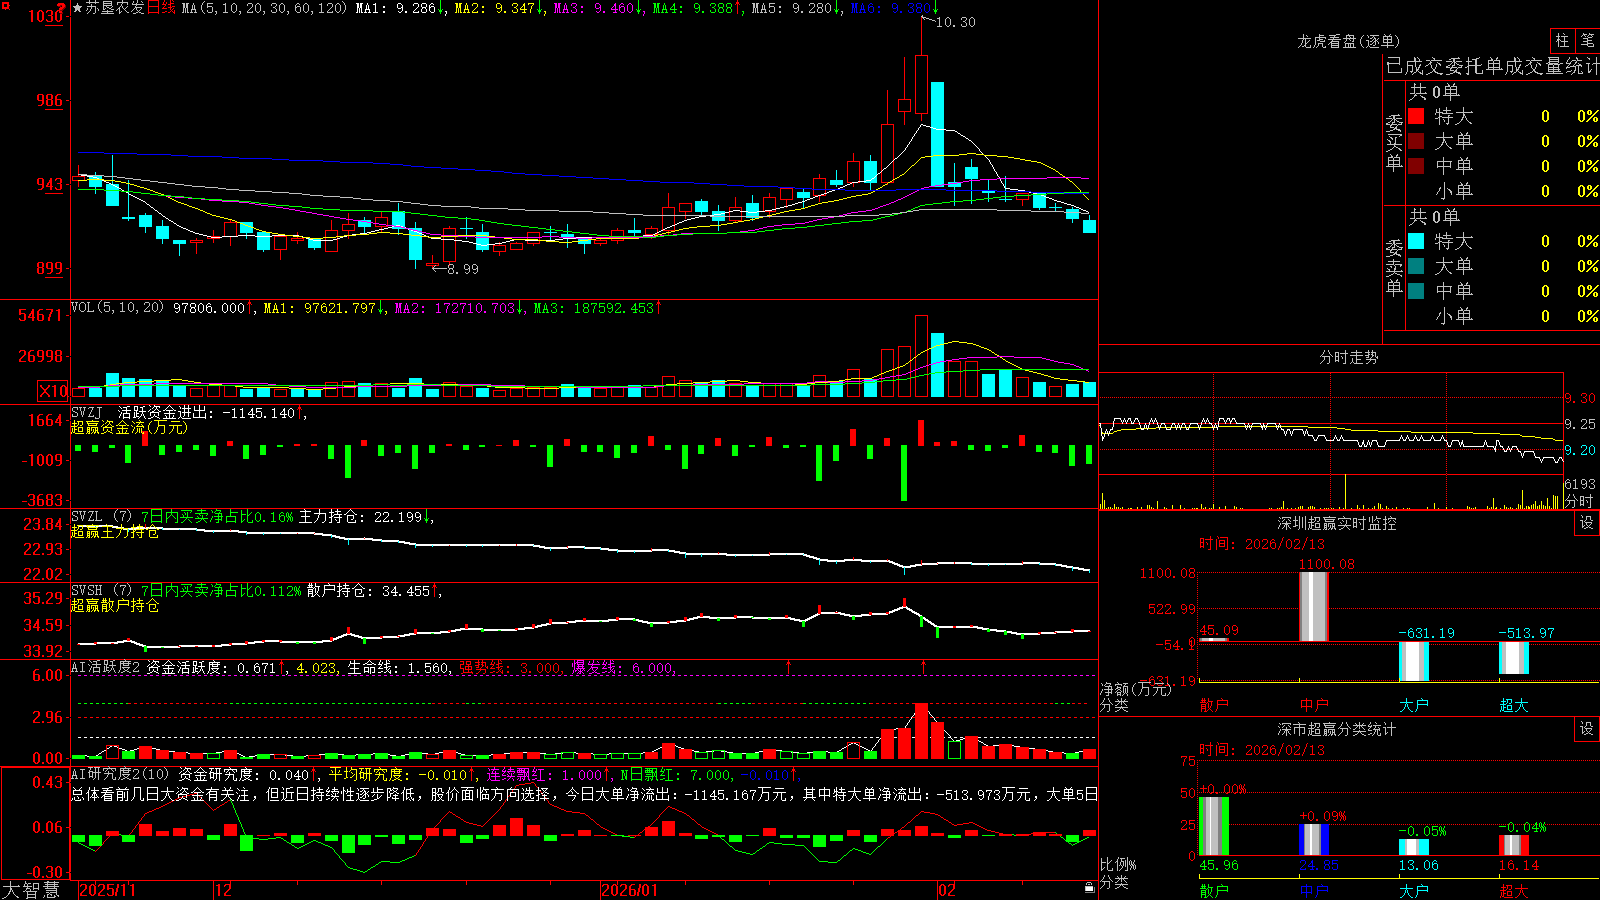This screenshot has width=1600, height=900.
Task: Click the 超赢主力持仓 label
Action: [x=114, y=531]
